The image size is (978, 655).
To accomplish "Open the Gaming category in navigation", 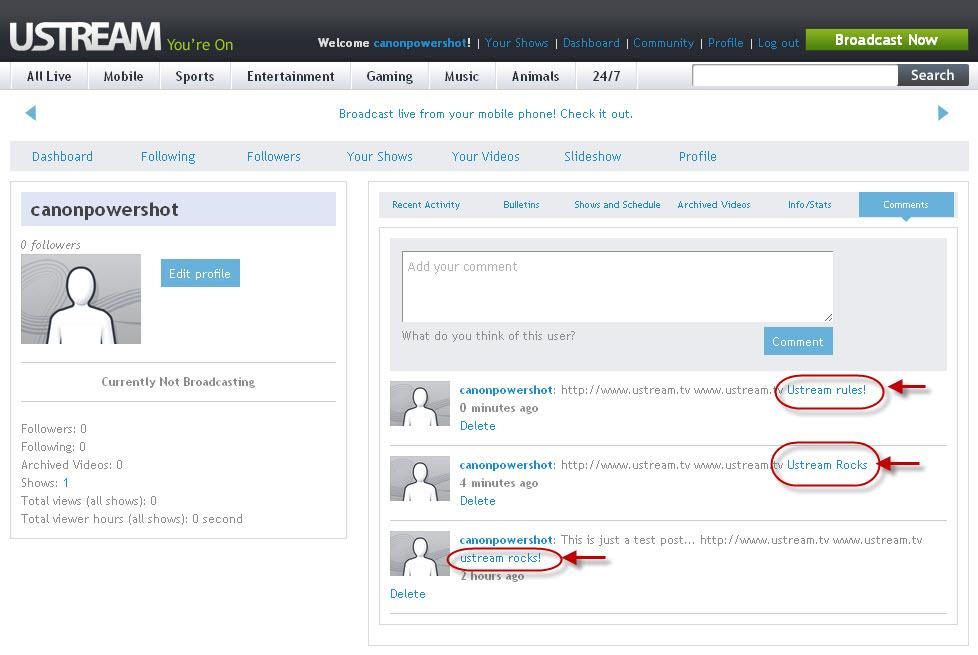I will pos(389,76).
